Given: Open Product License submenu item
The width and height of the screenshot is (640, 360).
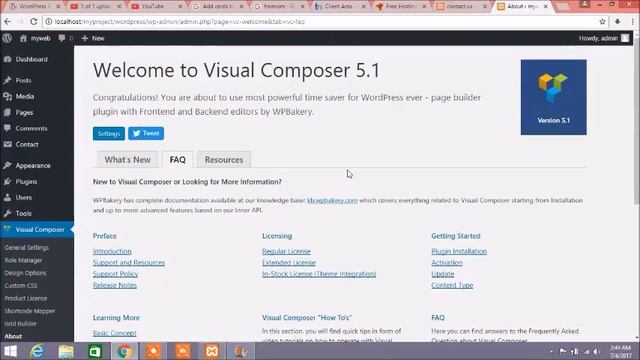Looking at the screenshot, I should click(x=26, y=298).
